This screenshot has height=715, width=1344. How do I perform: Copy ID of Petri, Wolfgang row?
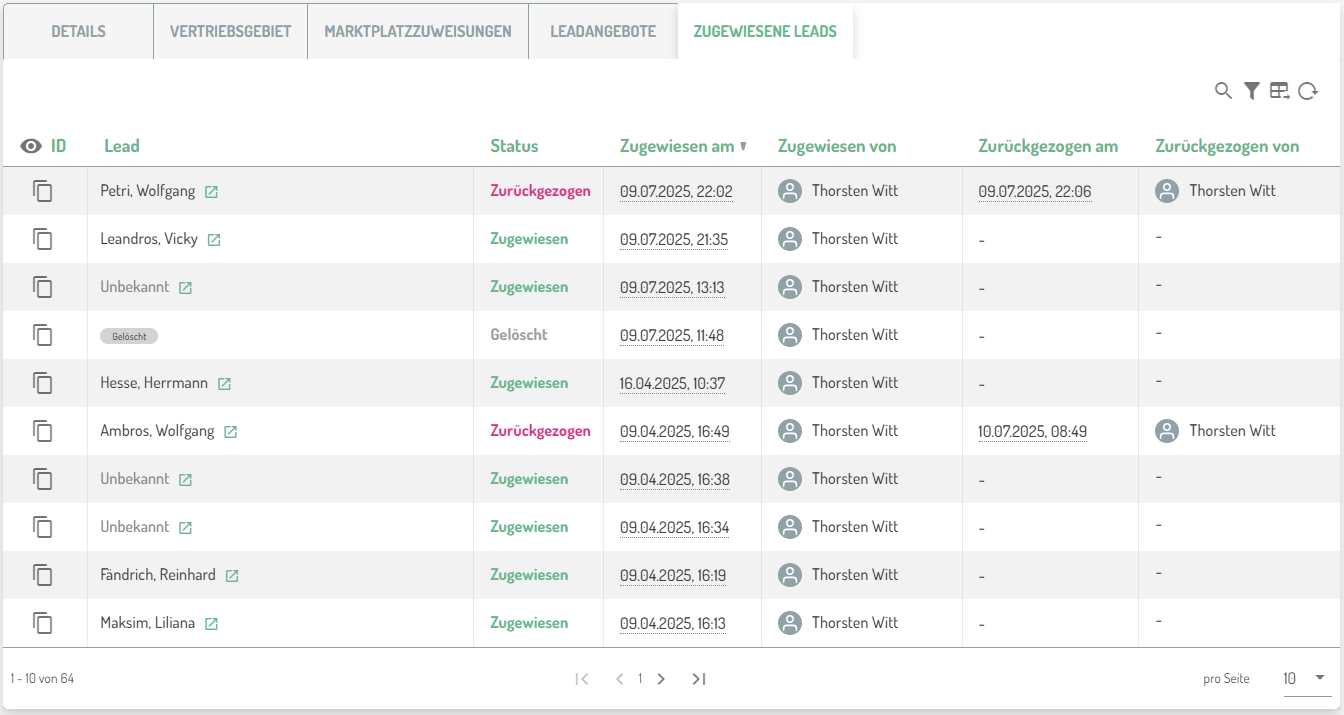coord(42,191)
